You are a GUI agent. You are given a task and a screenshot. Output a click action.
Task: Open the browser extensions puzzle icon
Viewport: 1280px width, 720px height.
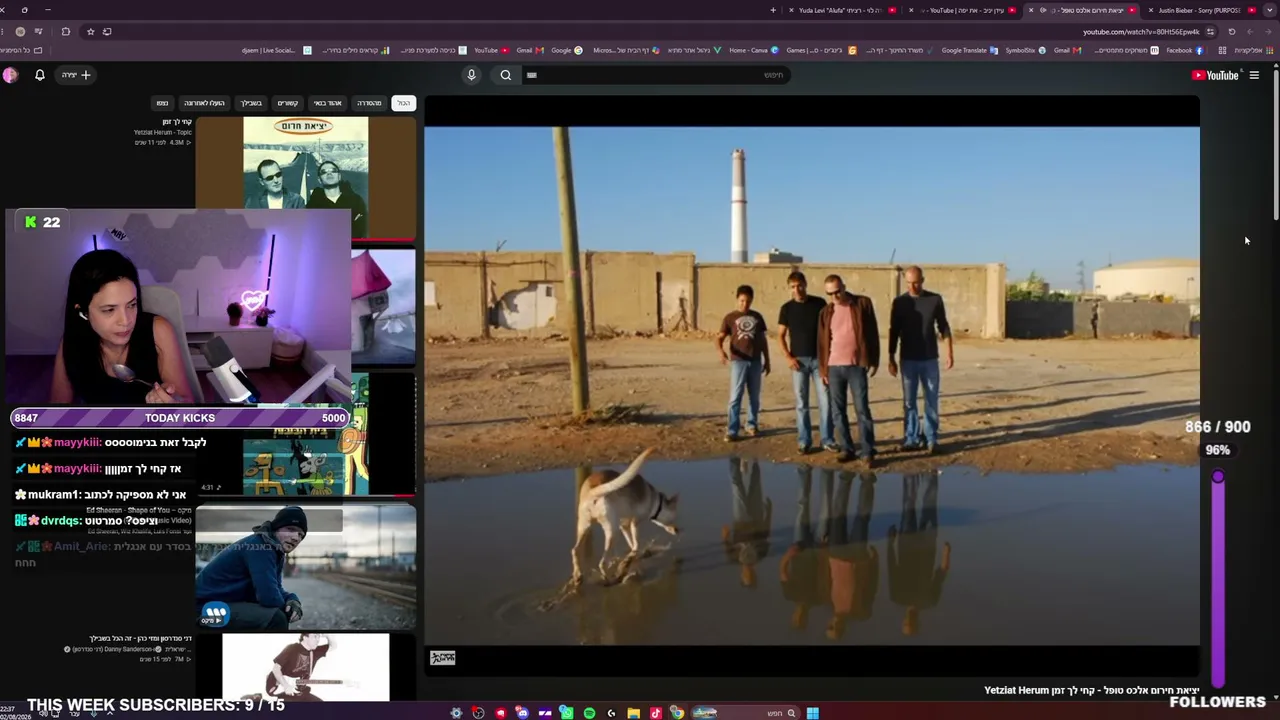click(66, 32)
